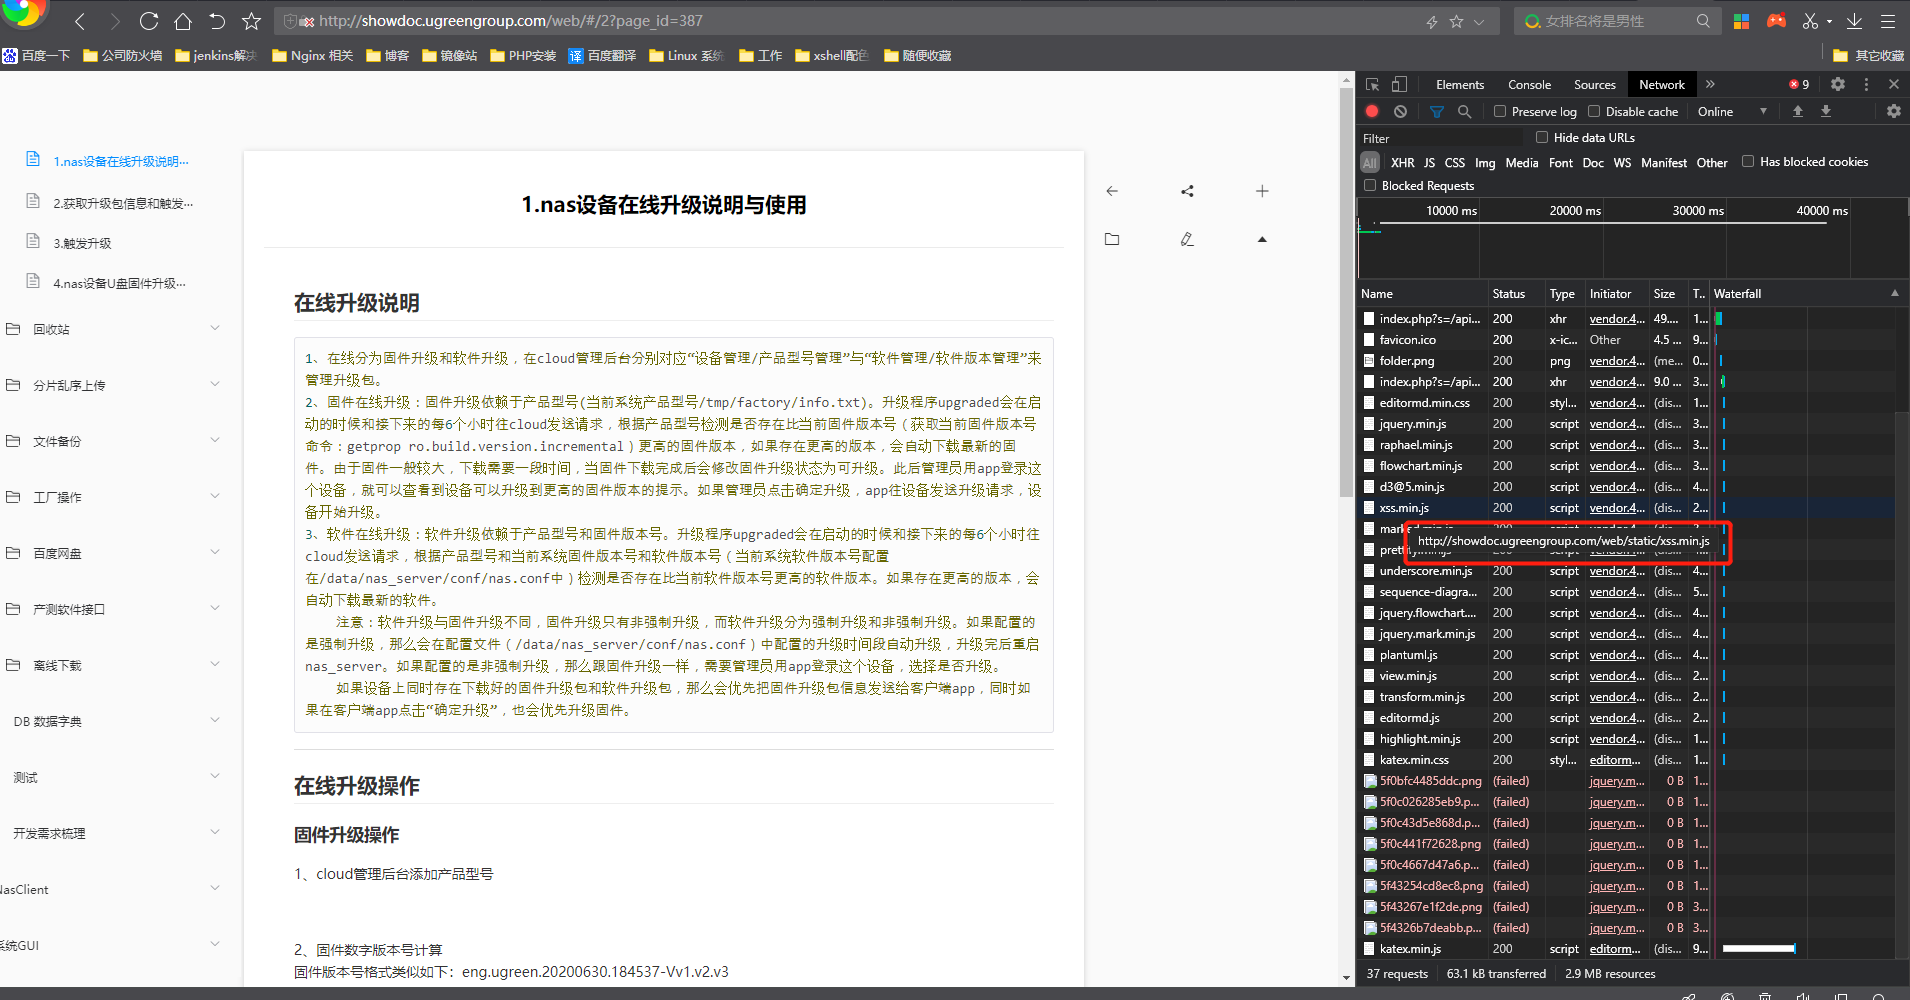Click the pencil edit icon on the document
1910x1000 pixels.
[x=1186, y=239]
